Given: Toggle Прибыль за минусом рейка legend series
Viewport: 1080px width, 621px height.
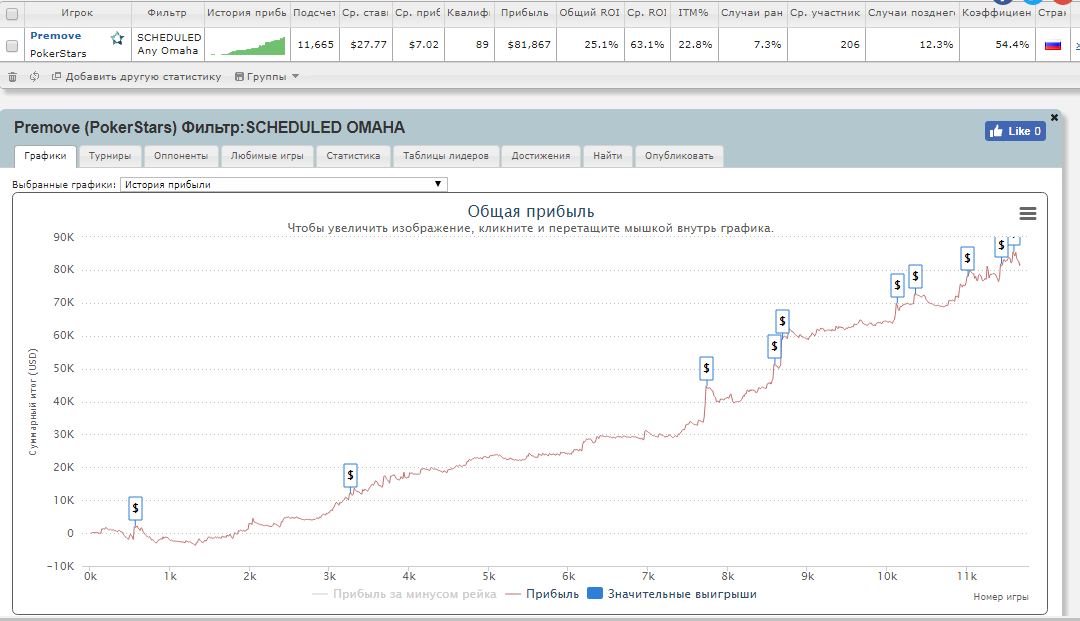Looking at the screenshot, I should tap(404, 593).
